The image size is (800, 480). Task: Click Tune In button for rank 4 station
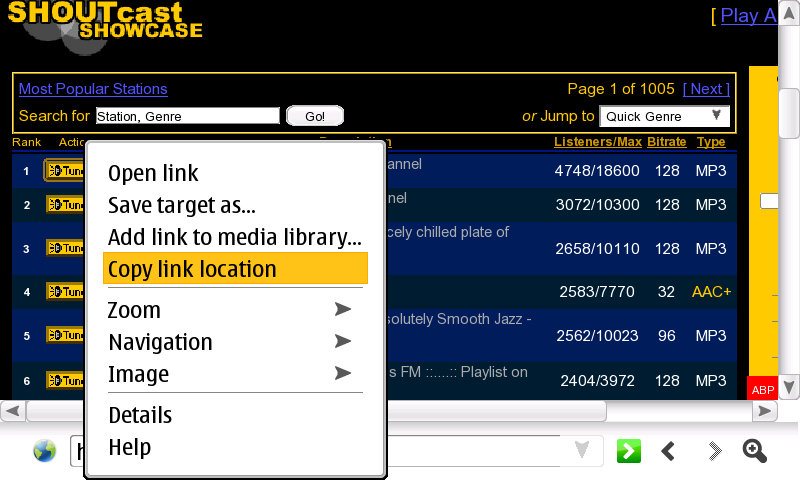[x=65, y=292]
